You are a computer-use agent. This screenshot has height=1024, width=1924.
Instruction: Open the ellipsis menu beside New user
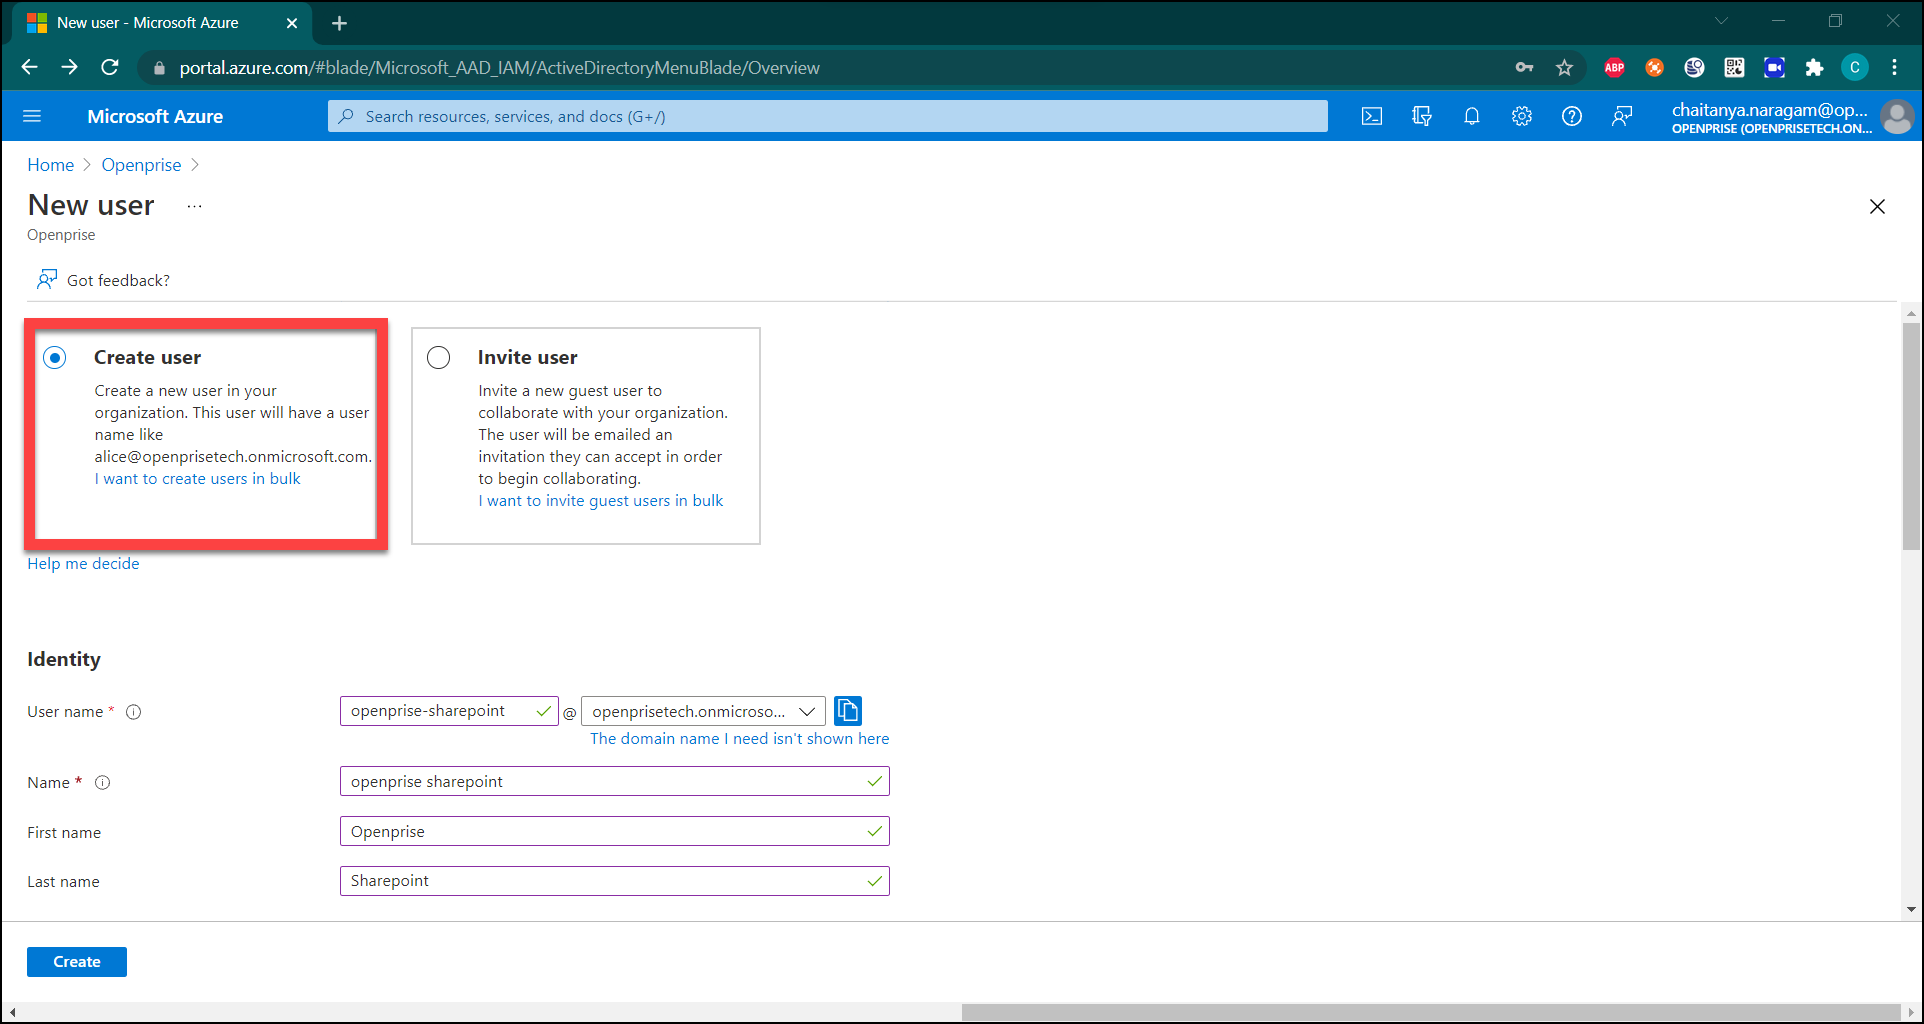194,207
